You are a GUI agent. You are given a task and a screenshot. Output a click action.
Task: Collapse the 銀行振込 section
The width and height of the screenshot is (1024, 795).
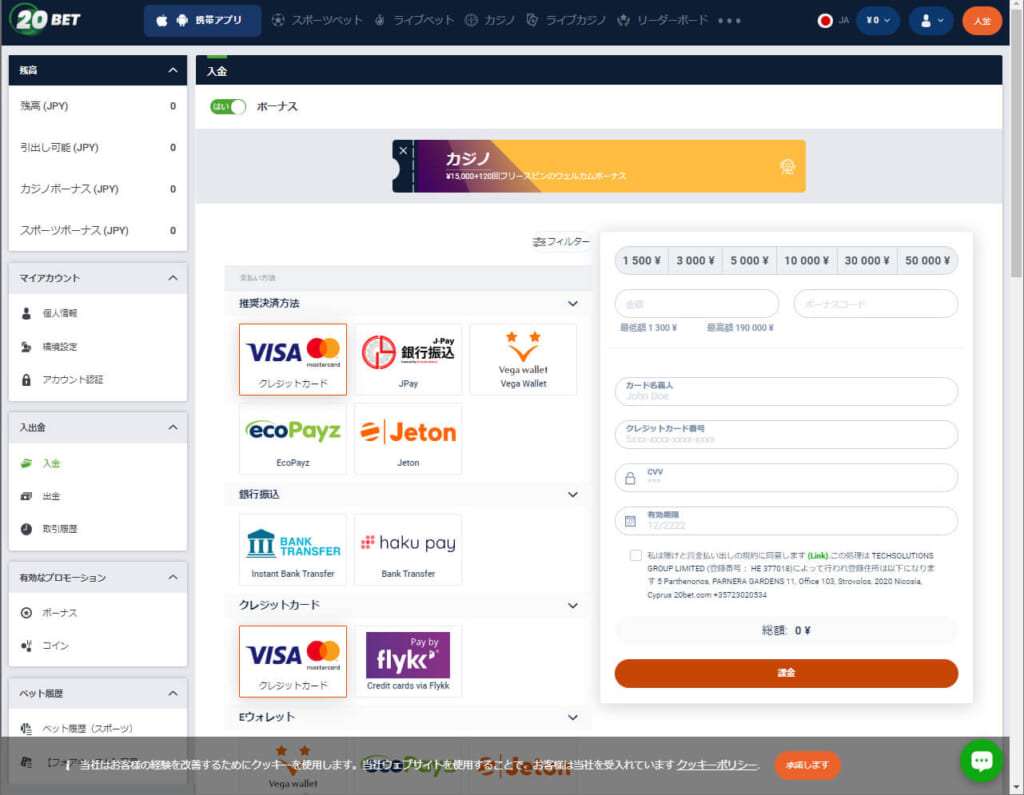point(573,495)
